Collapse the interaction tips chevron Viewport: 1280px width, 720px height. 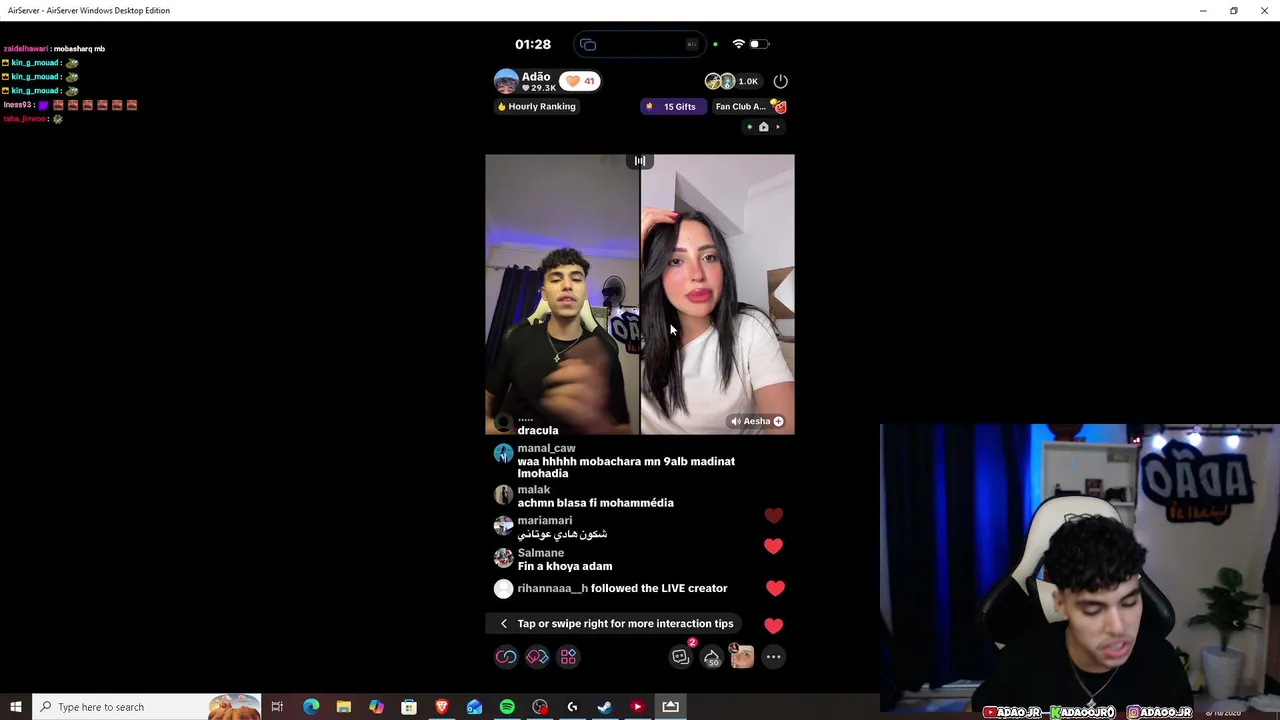coord(503,624)
